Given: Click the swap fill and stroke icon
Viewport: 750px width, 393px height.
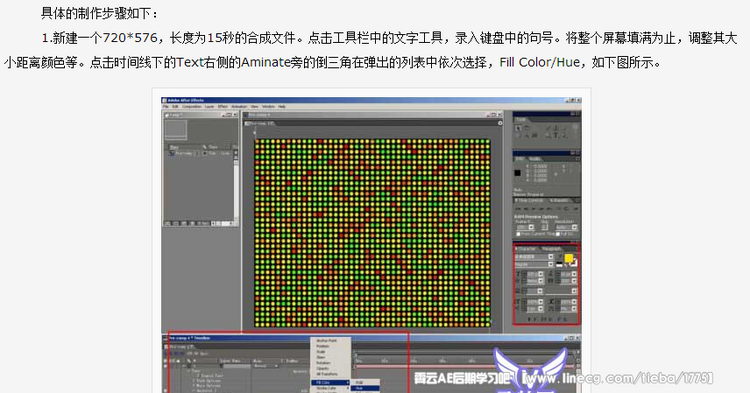Looking at the screenshot, I should point(574,263).
